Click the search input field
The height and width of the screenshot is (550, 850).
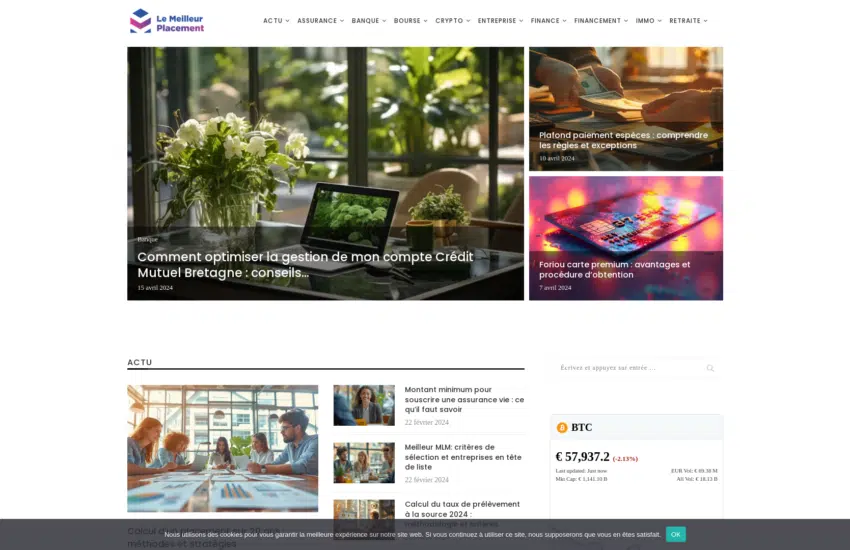625,368
